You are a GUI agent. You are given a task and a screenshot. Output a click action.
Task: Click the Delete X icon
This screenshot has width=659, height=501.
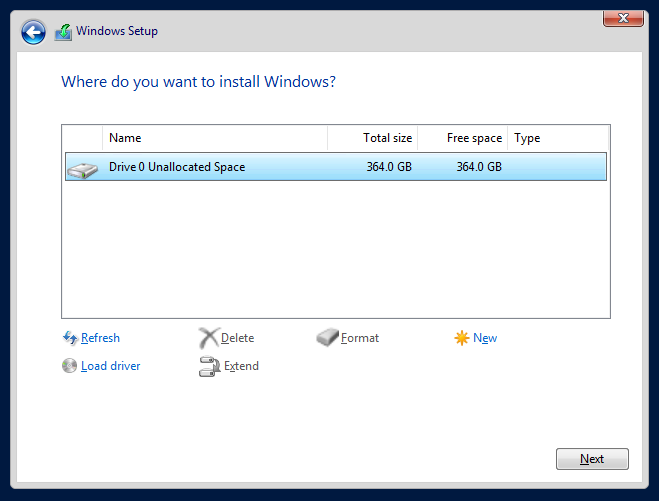tap(209, 338)
